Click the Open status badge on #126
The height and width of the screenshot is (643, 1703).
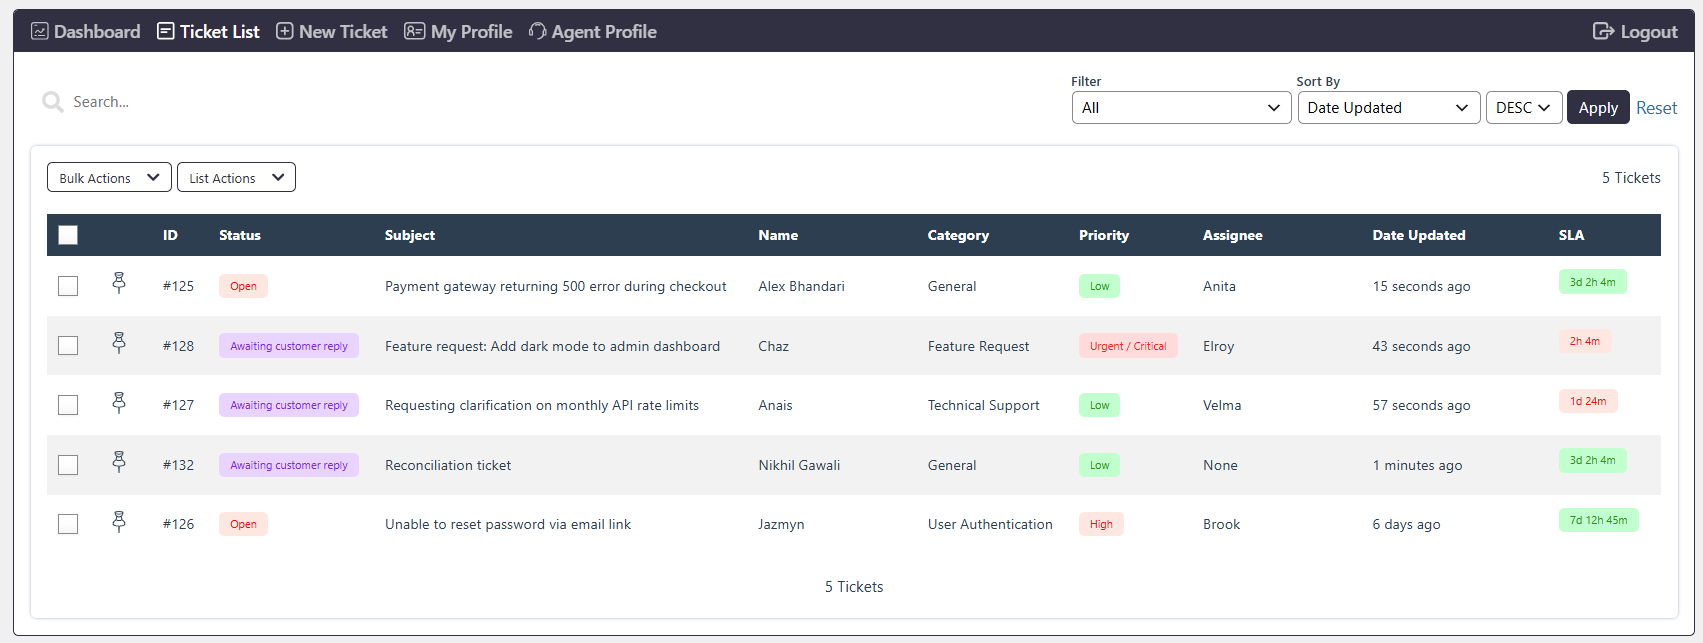(243, 524)
